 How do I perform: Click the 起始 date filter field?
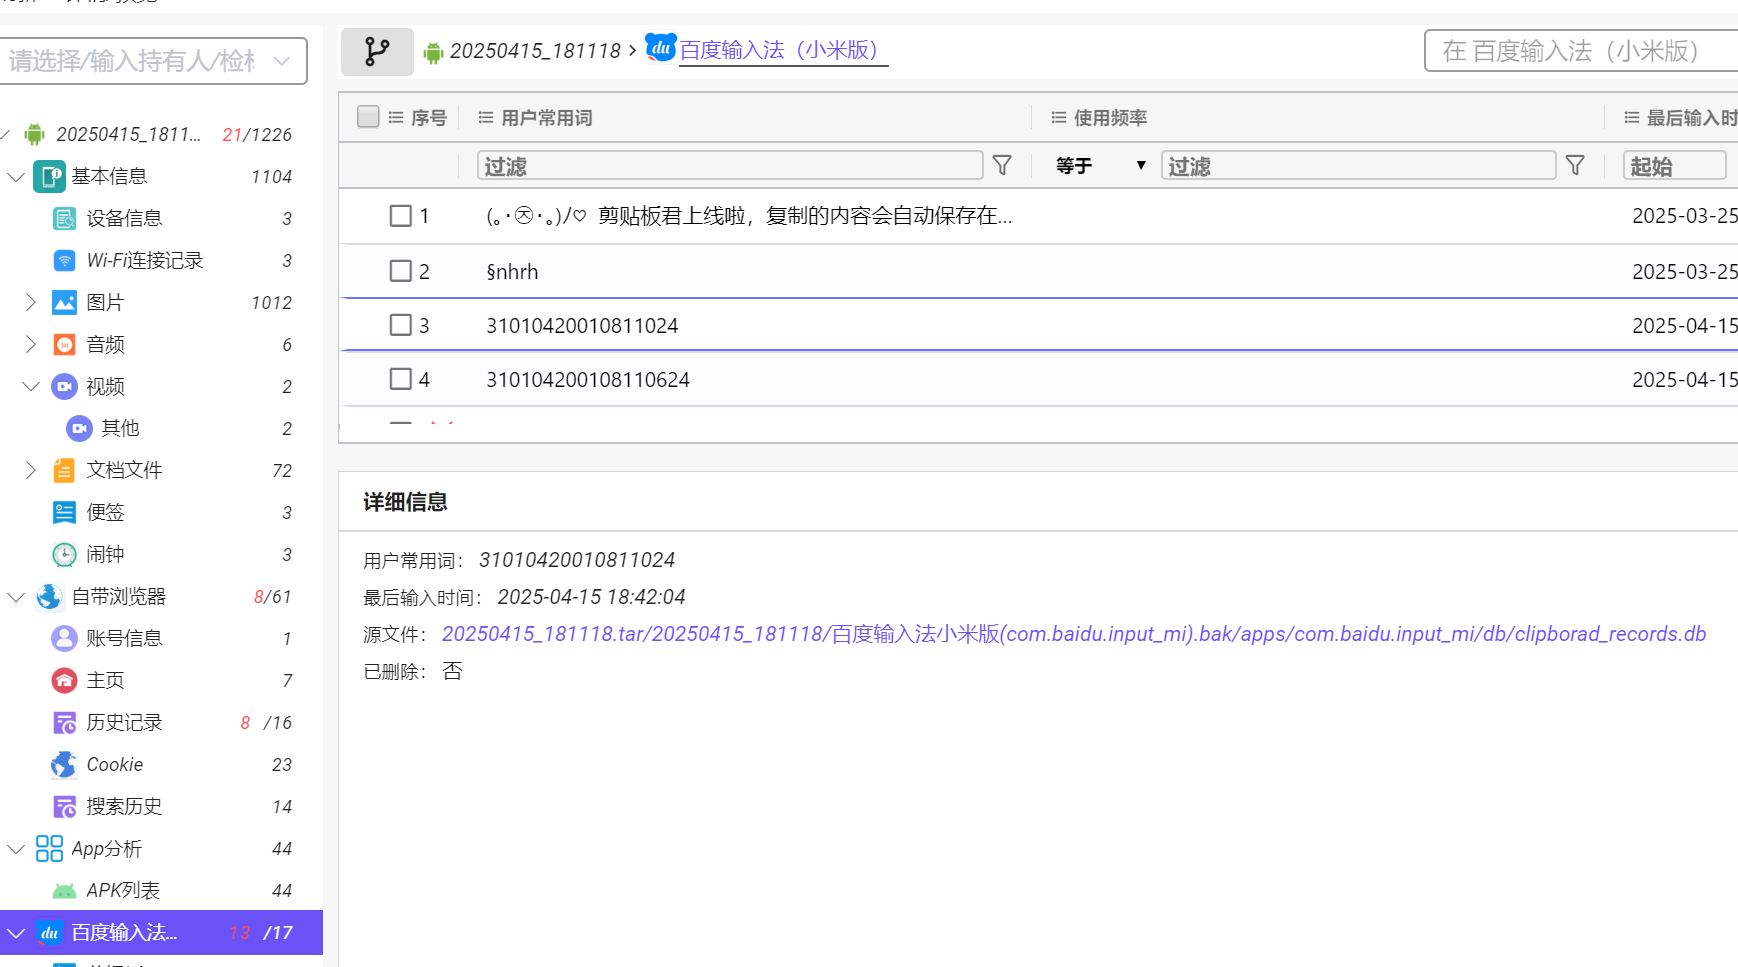click(x=1675, y=165)
